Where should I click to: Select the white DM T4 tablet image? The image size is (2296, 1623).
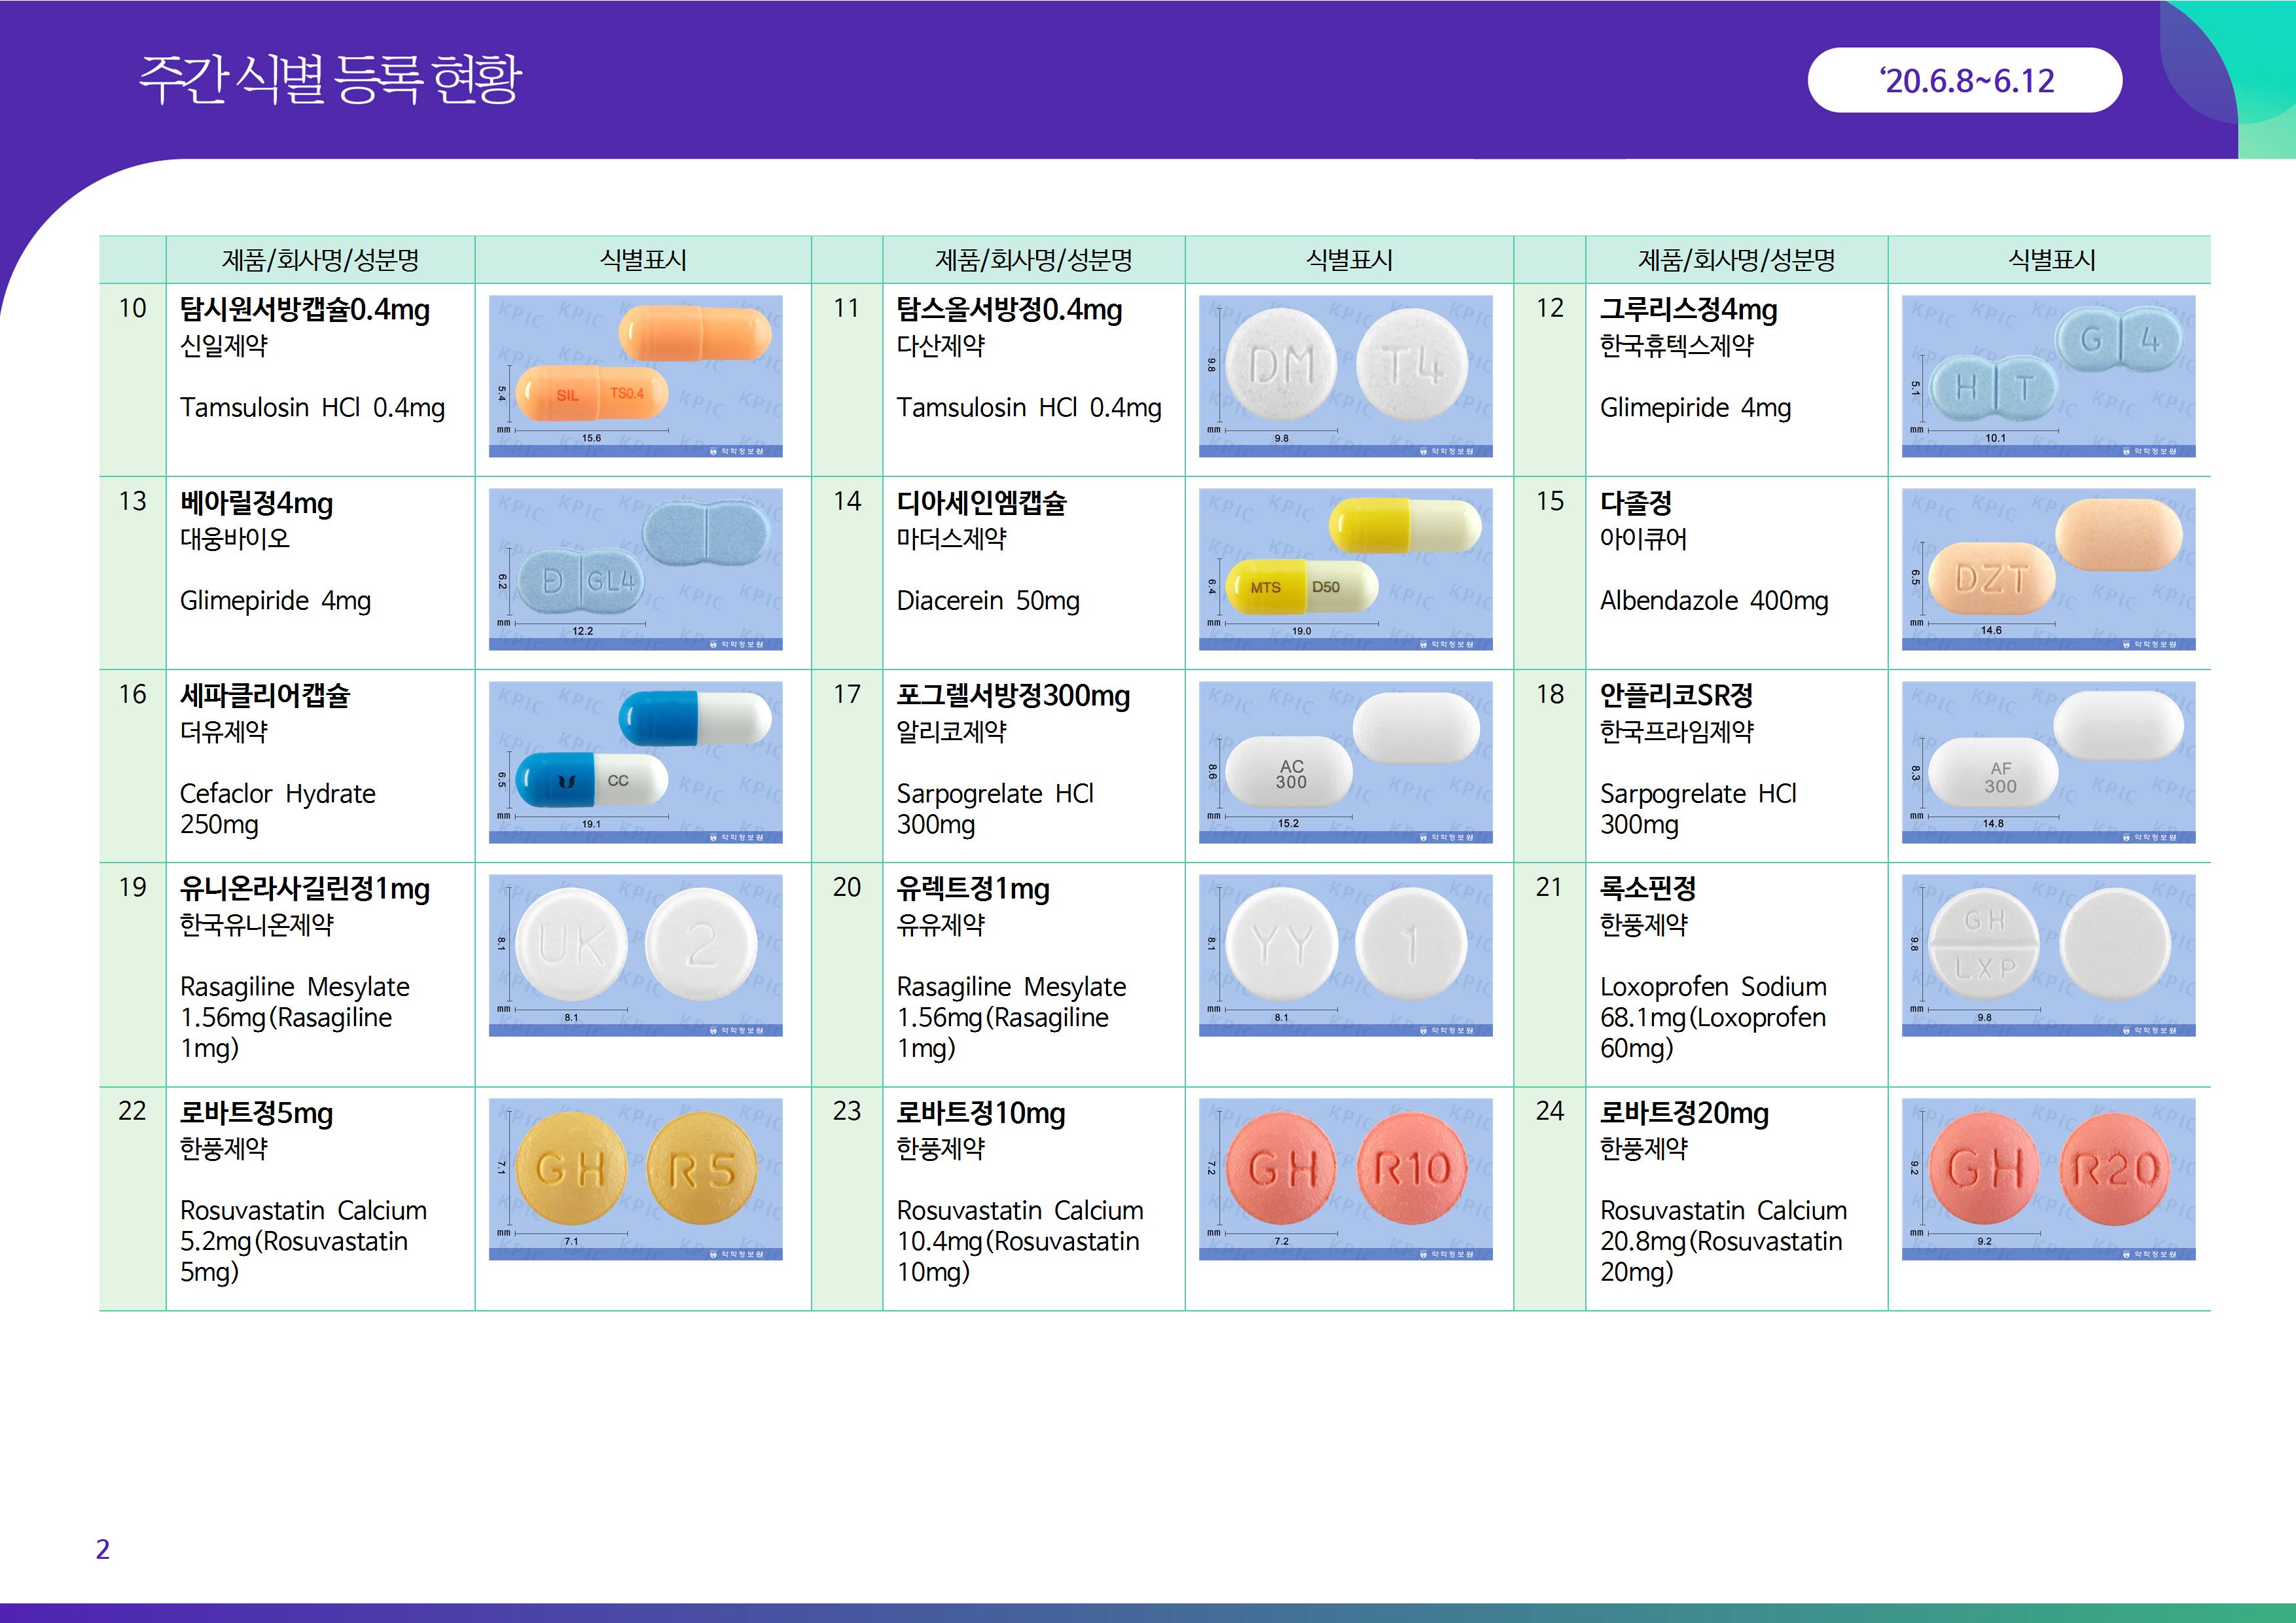[1345, 376]
